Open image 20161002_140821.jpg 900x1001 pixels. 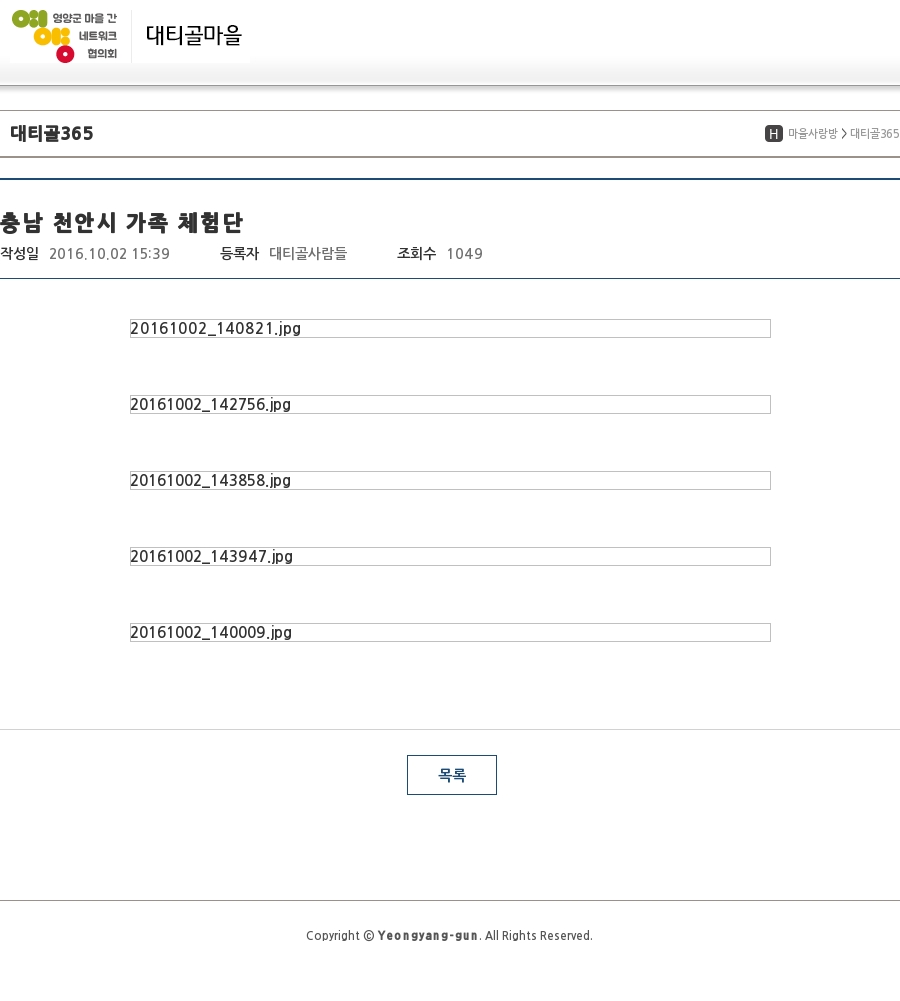(450, 328)
